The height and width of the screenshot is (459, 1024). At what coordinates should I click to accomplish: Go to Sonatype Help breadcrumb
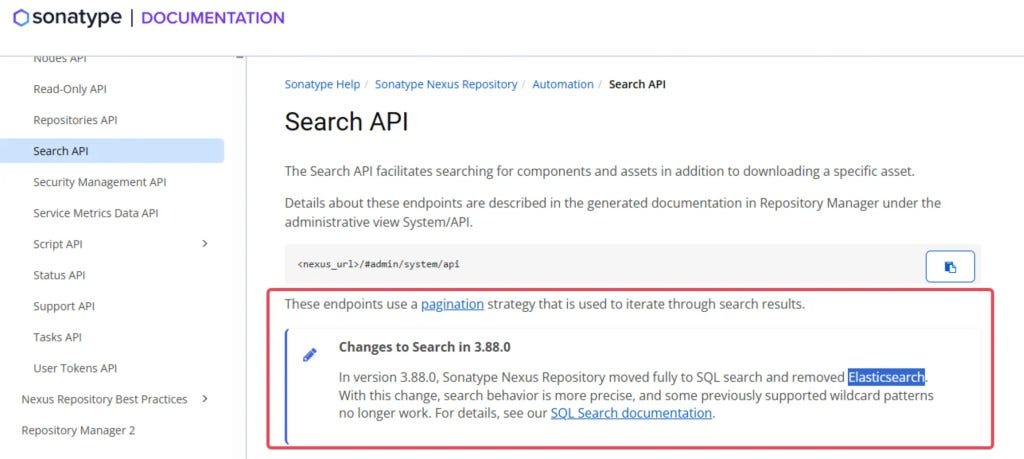point(322,84)
